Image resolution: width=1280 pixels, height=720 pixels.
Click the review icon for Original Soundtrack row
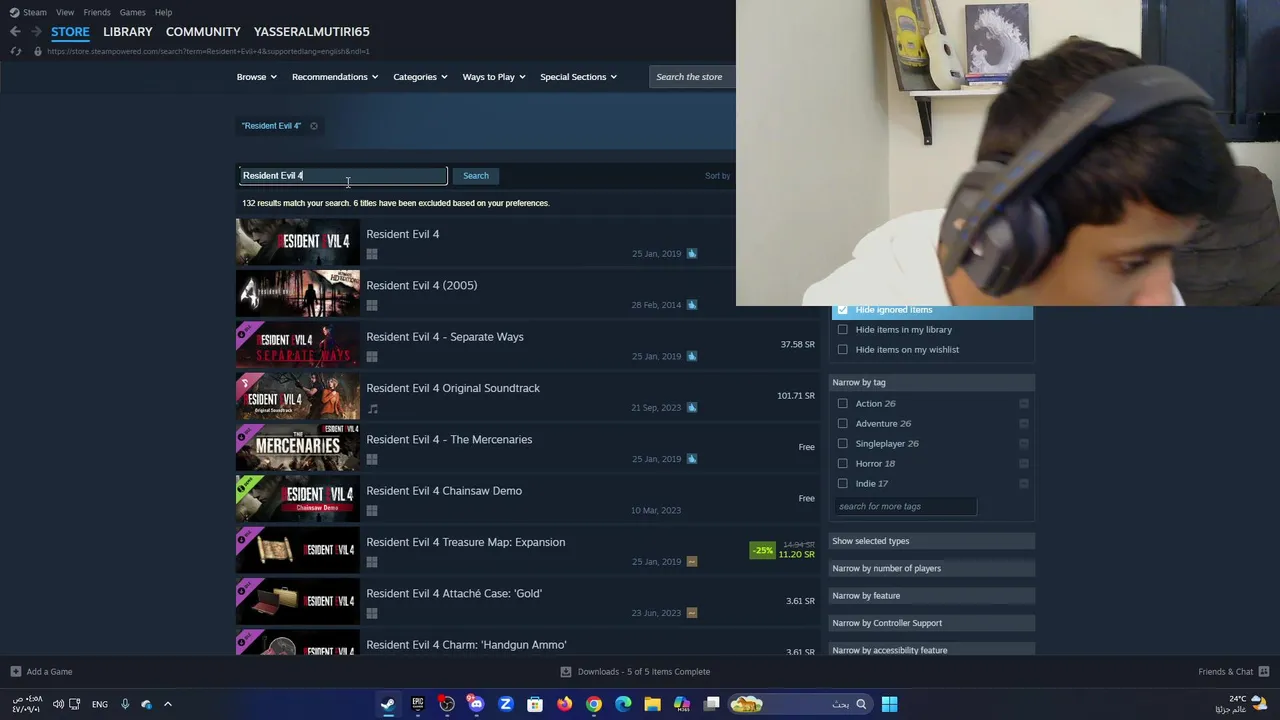691,408
